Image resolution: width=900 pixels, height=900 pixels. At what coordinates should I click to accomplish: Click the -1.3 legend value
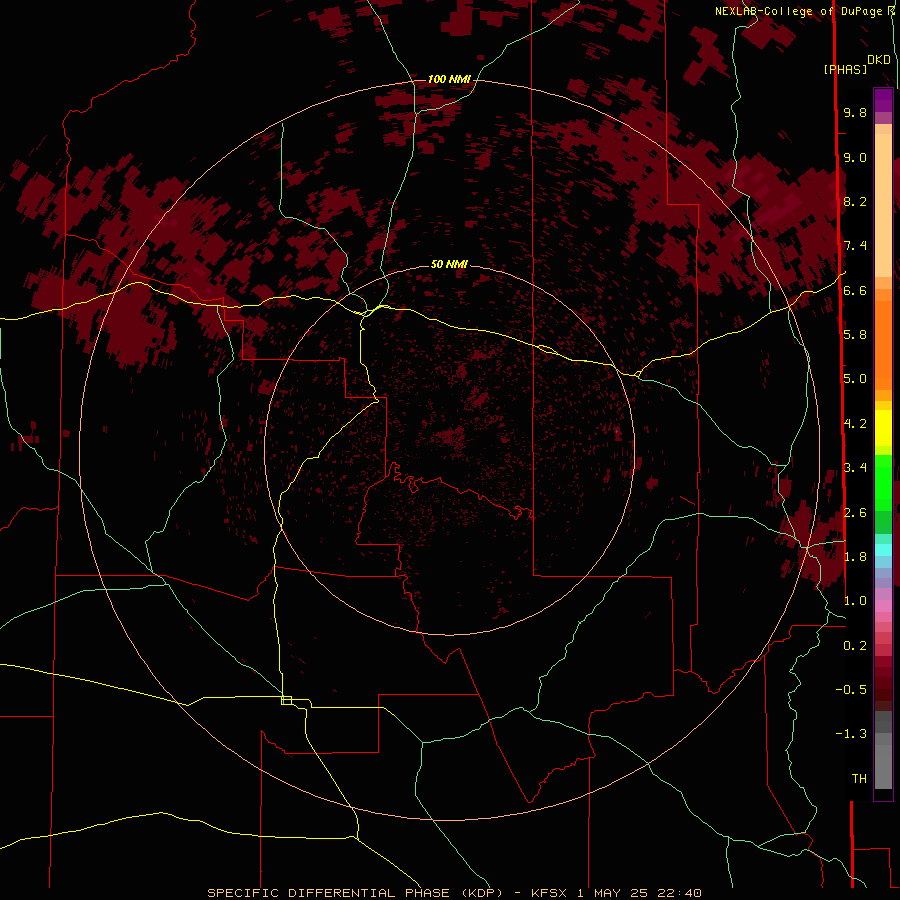pyautogui.click(x=851, y=734)
